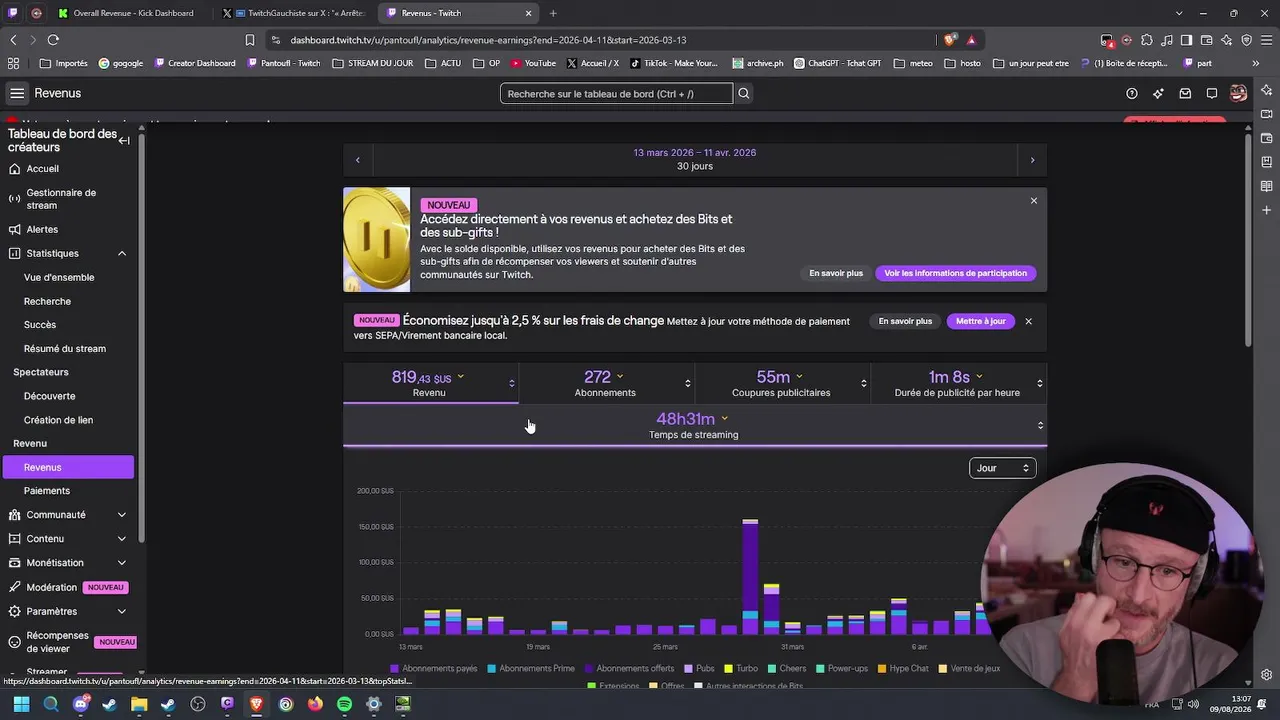This screenshot has height=720, width=1280.
Task: Go to previous date range arrow
Action: click(x=358, y=160)
